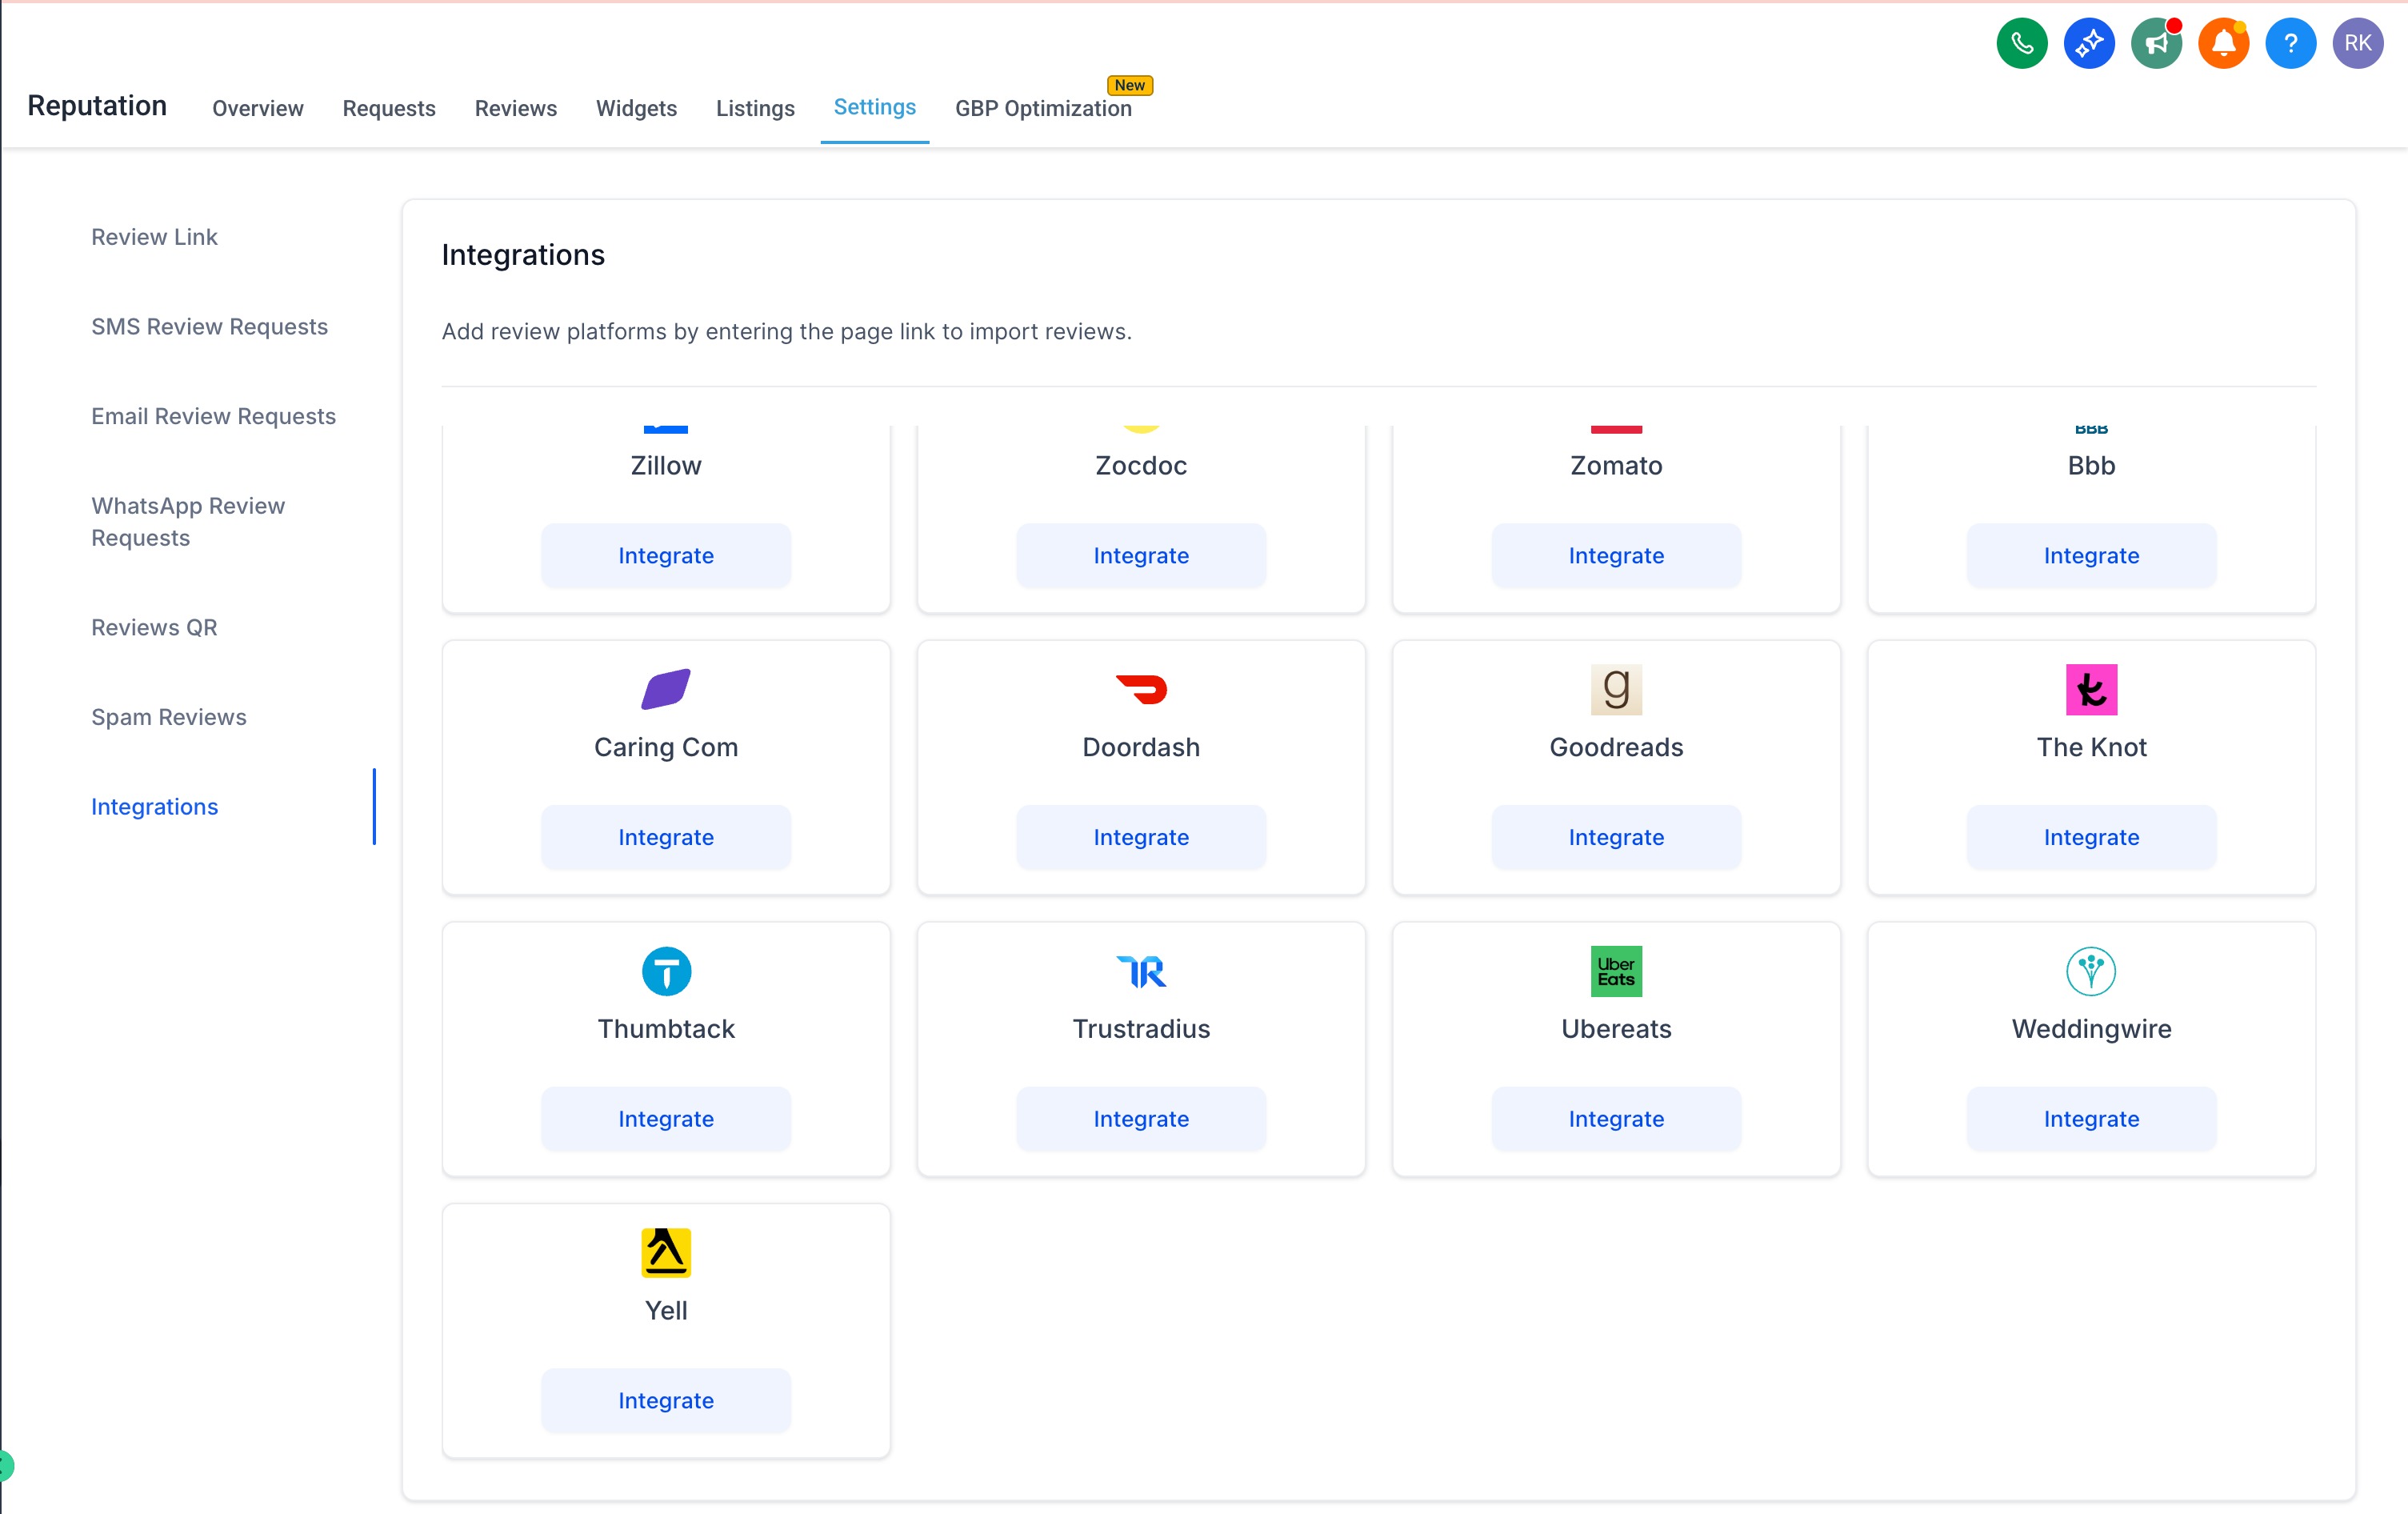The width and height of the screenshot is (2408, 1514).
Task: Select the Settings tab
Action: [x=875, y=107]
